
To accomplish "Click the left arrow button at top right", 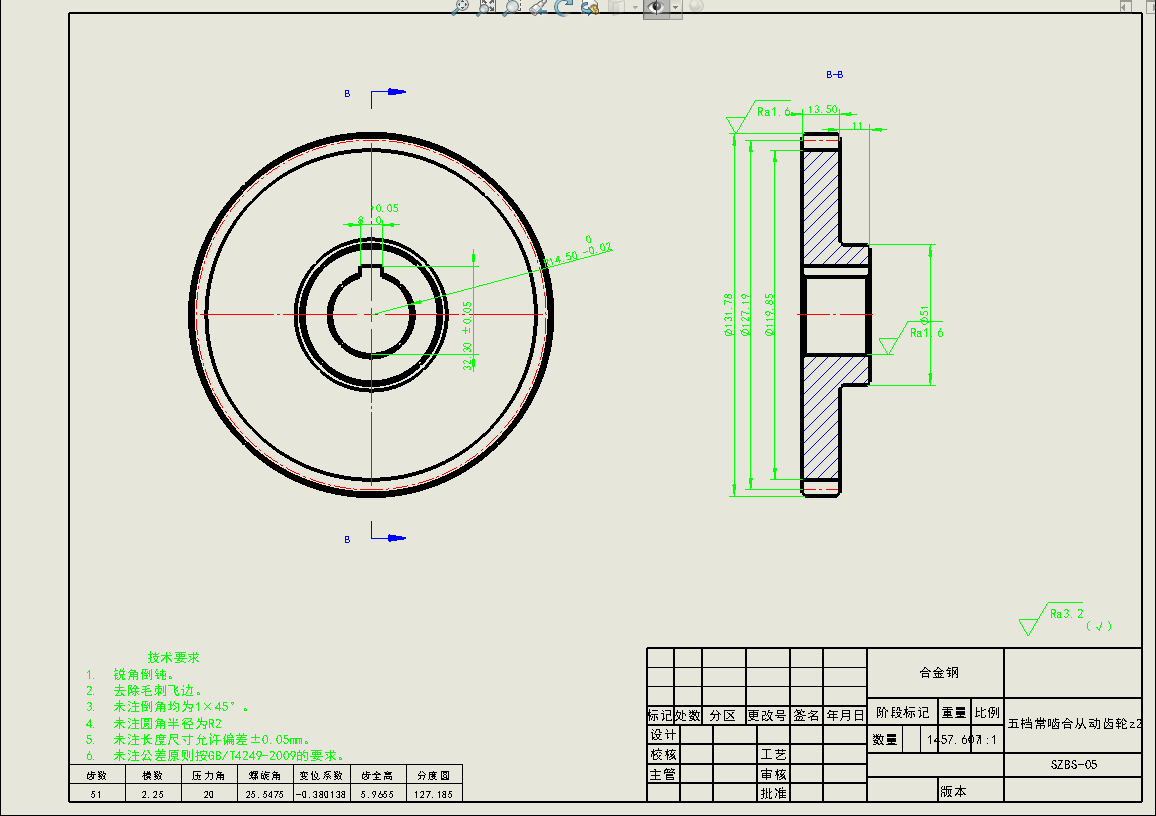I will click(x=1126, y=6).
